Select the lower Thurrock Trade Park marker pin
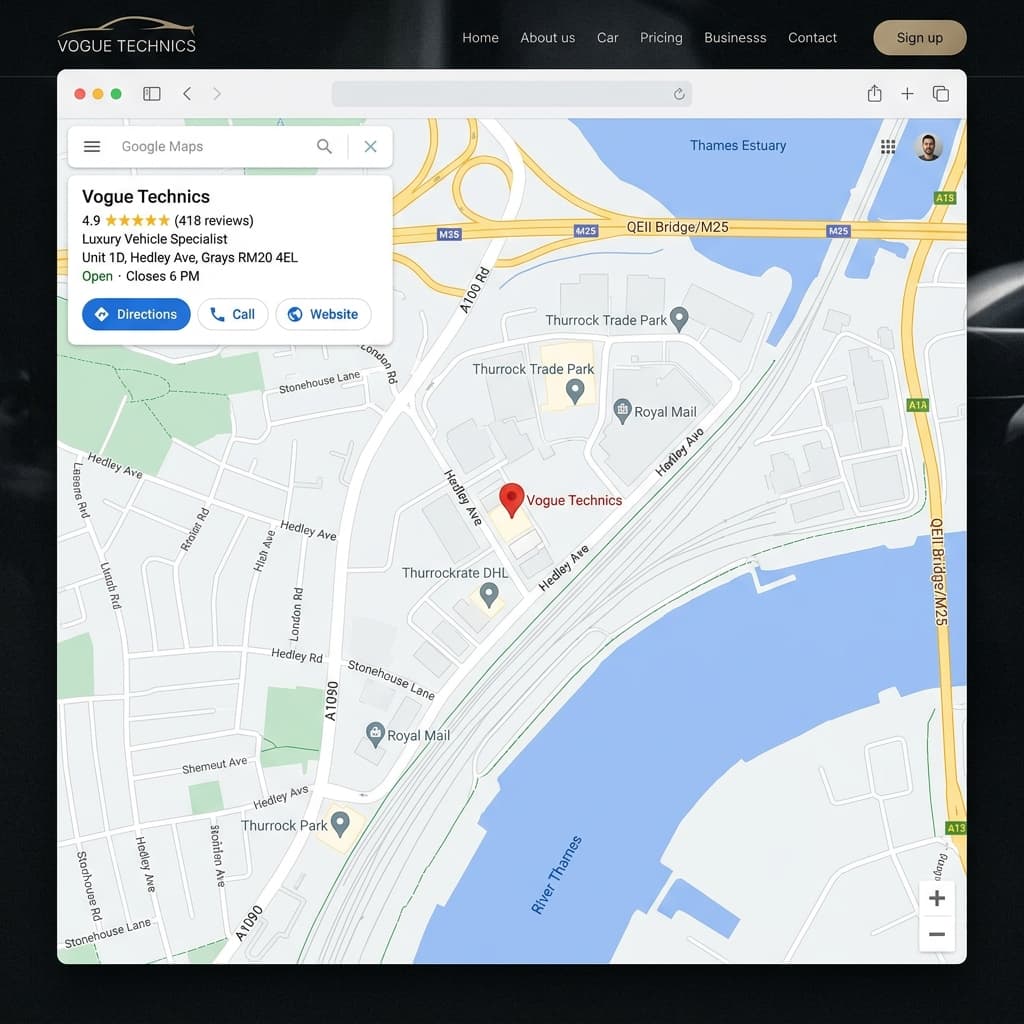This screenshot has width=1024, height=1024. [x=575, y=391]
